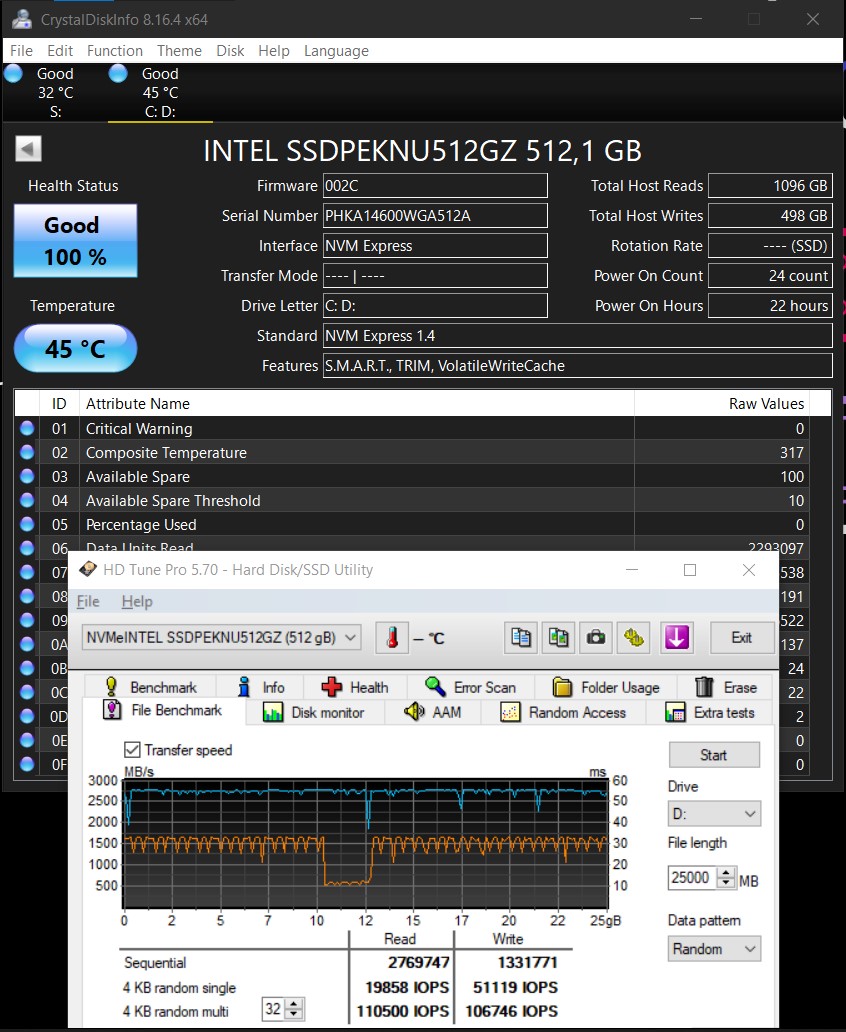Image resolution: width=846 pixels, height=1032 pixels.
Task: Click the Interface field showing NVM Express
Action: tap(435, 245)
